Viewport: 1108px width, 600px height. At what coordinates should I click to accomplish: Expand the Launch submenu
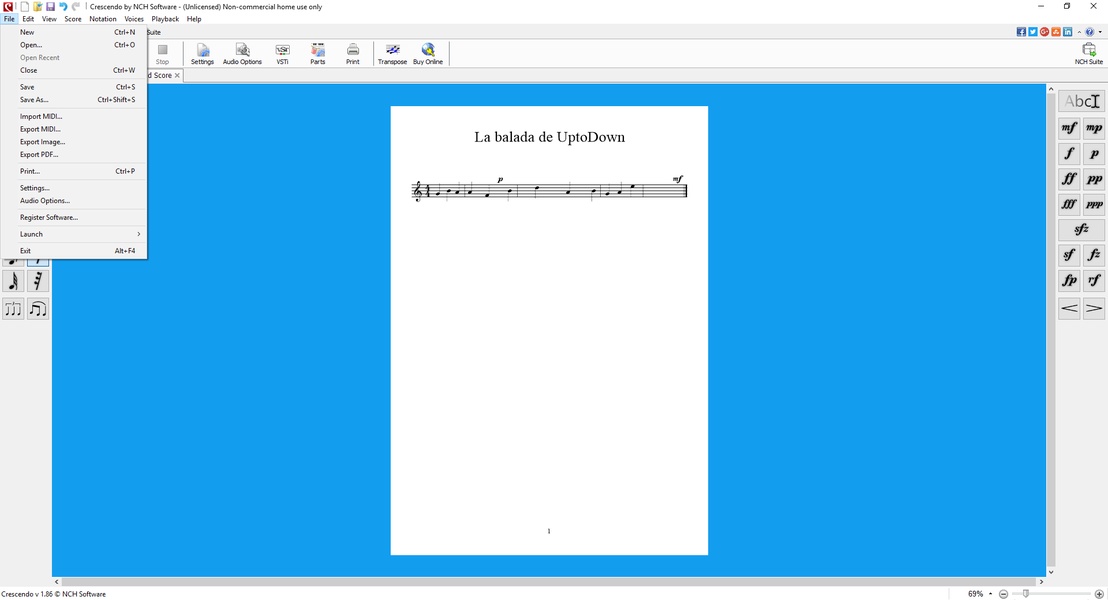coord(74,234)
